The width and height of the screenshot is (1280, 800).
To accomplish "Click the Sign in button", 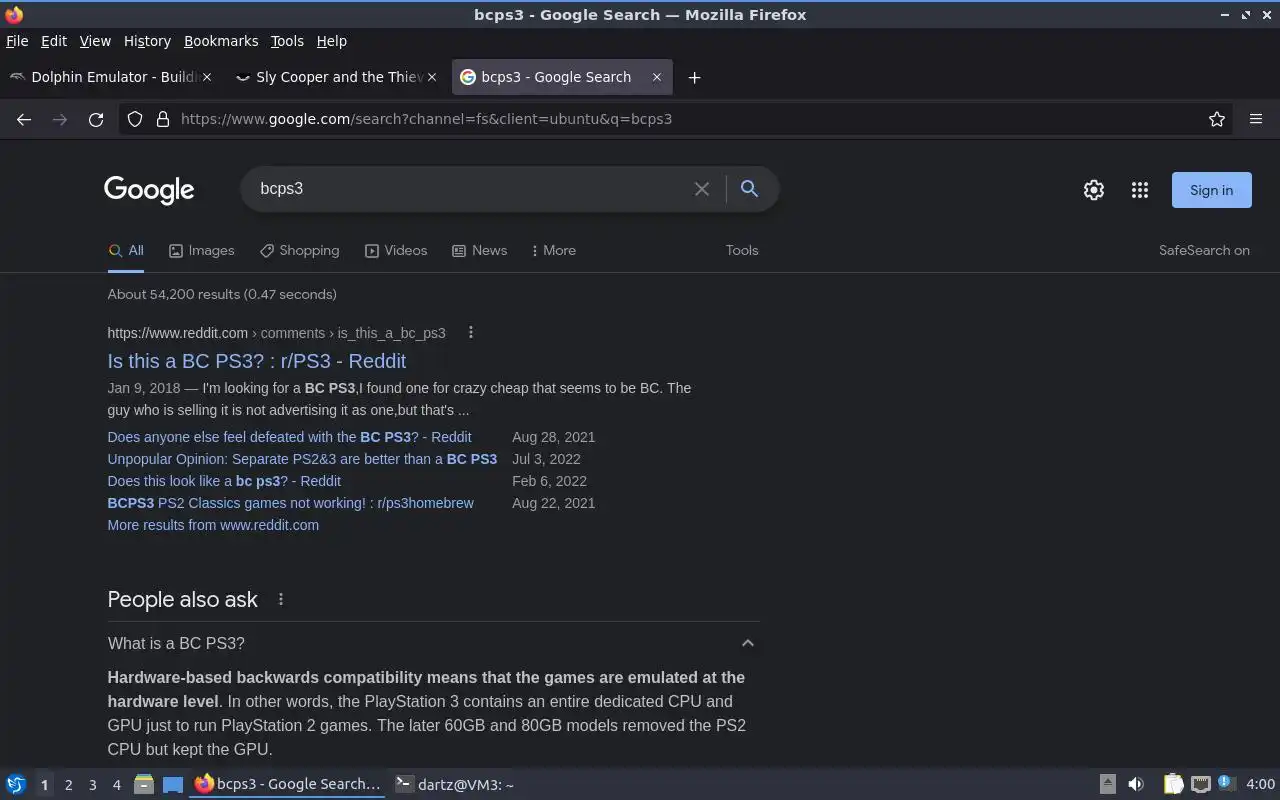I will [1211, 190].
